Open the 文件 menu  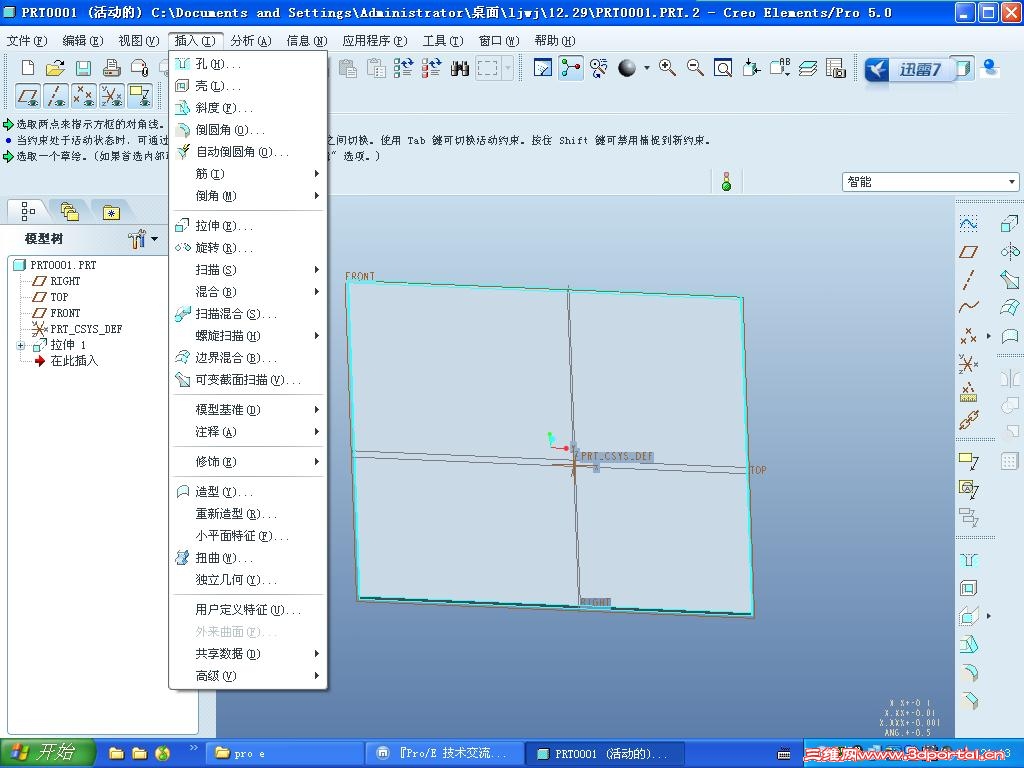pyautogui.click(x=27, y=40)
